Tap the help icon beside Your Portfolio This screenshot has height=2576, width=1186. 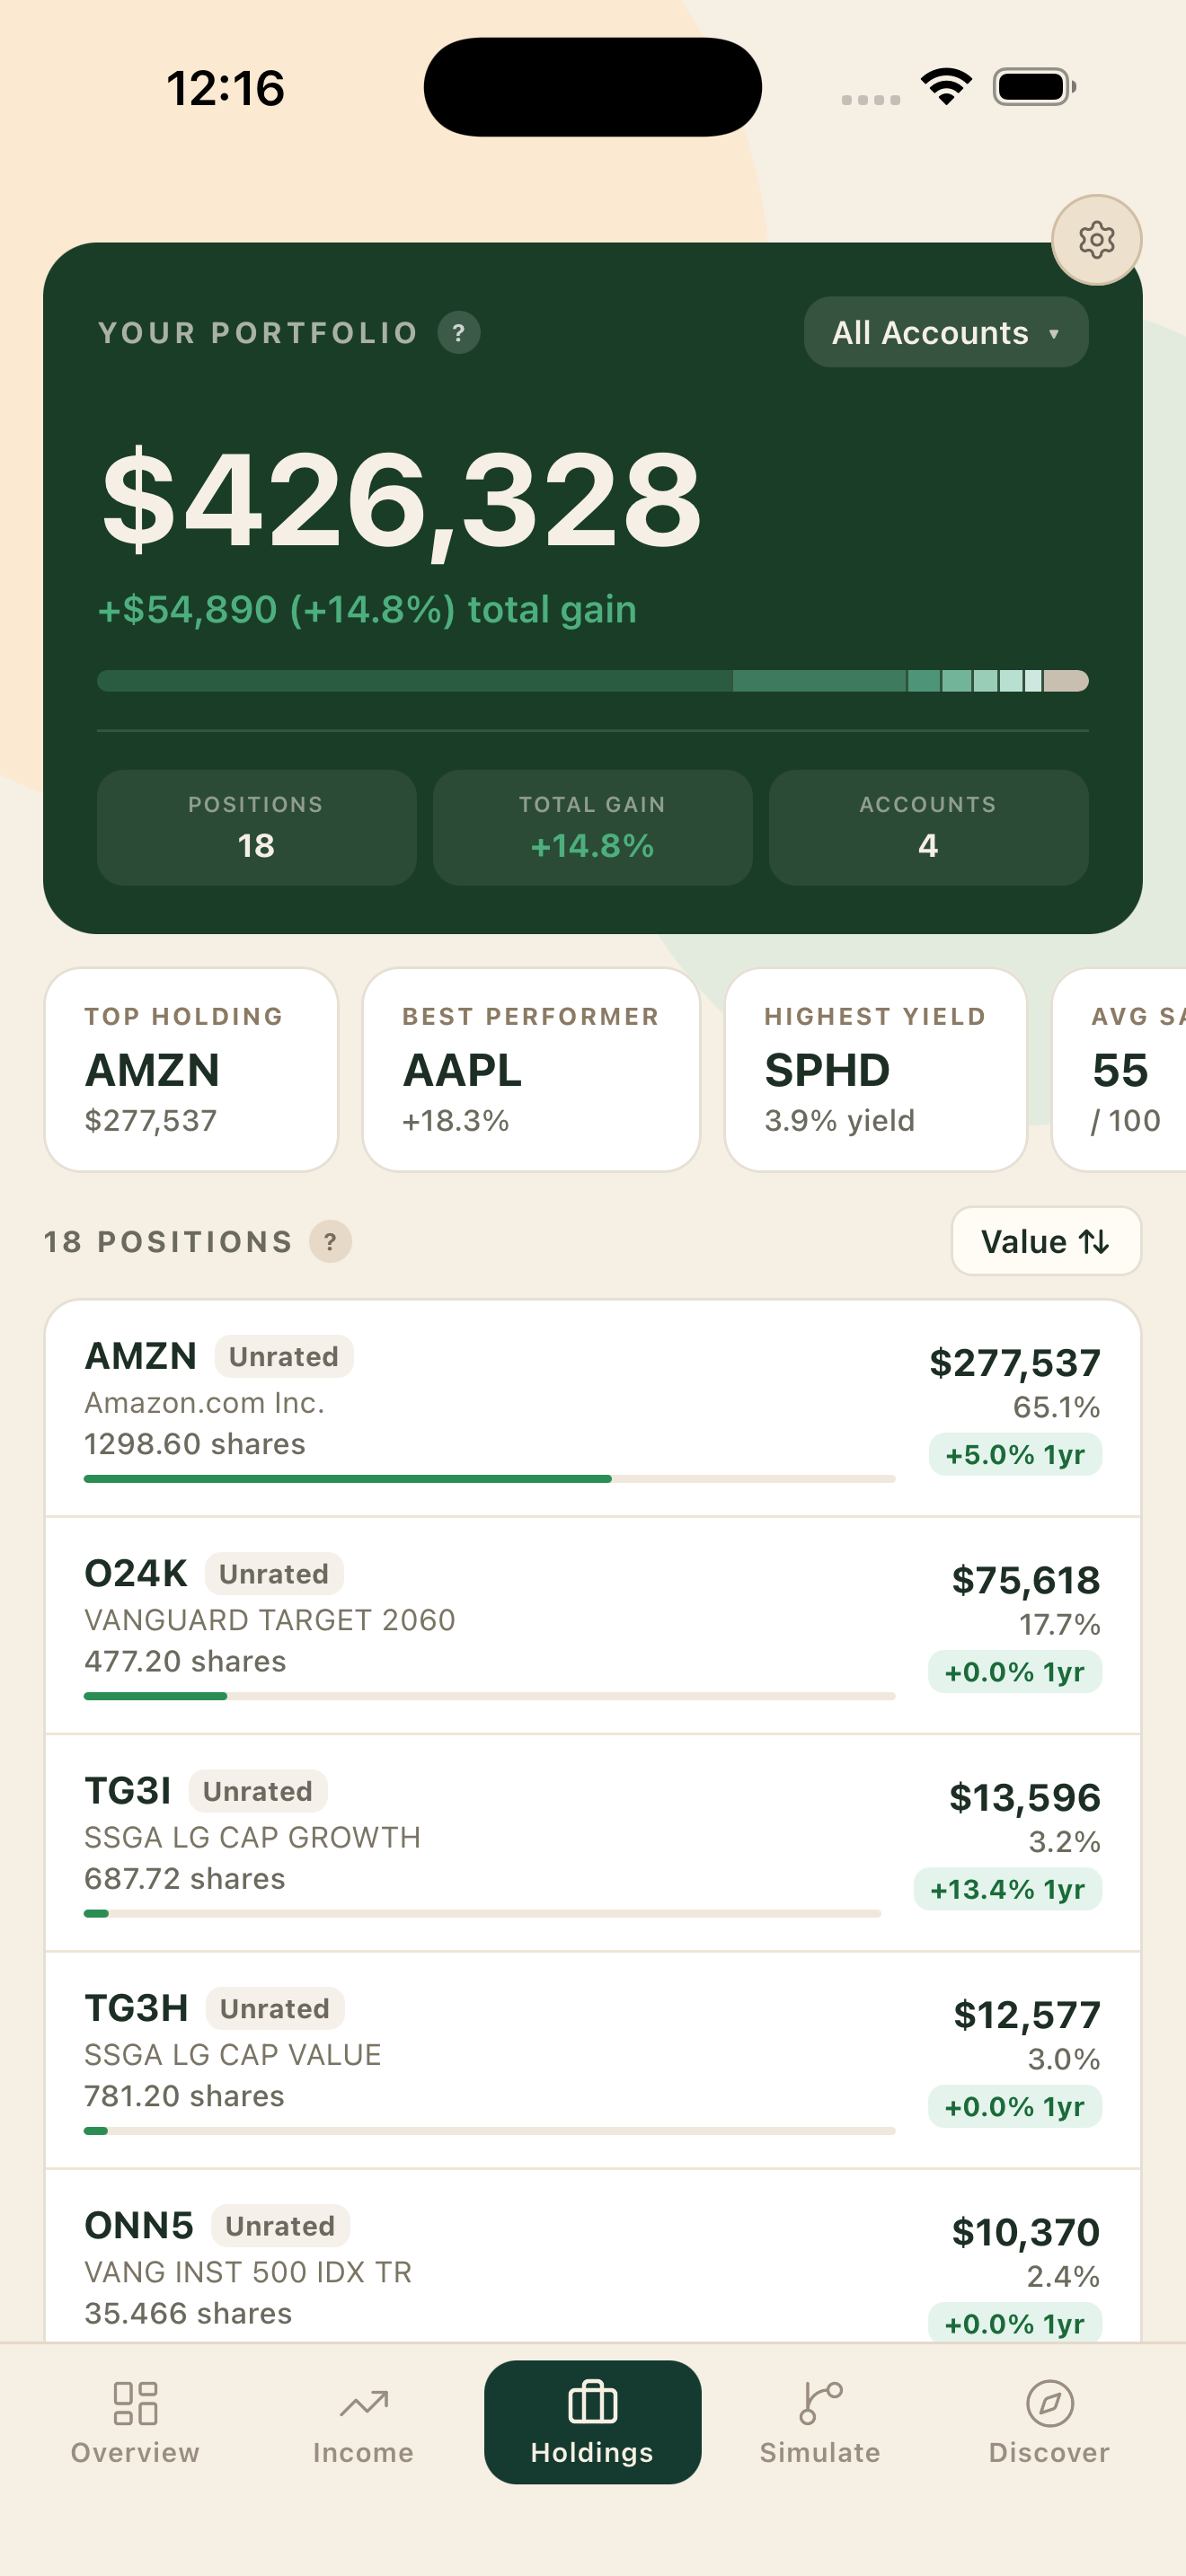459,333
